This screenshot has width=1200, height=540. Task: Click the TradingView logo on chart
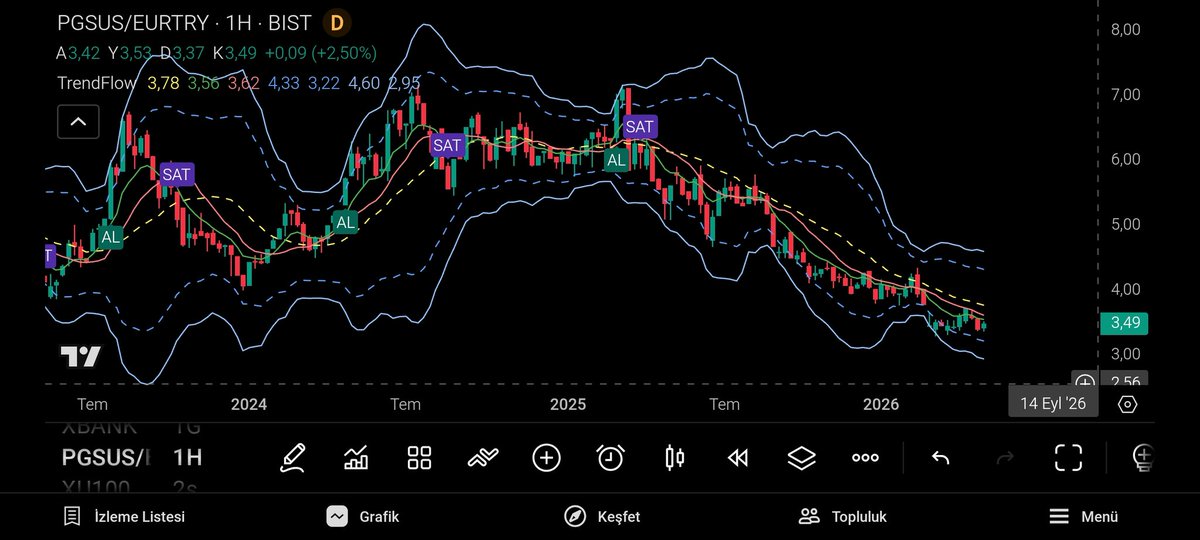[x=80, y=357]
